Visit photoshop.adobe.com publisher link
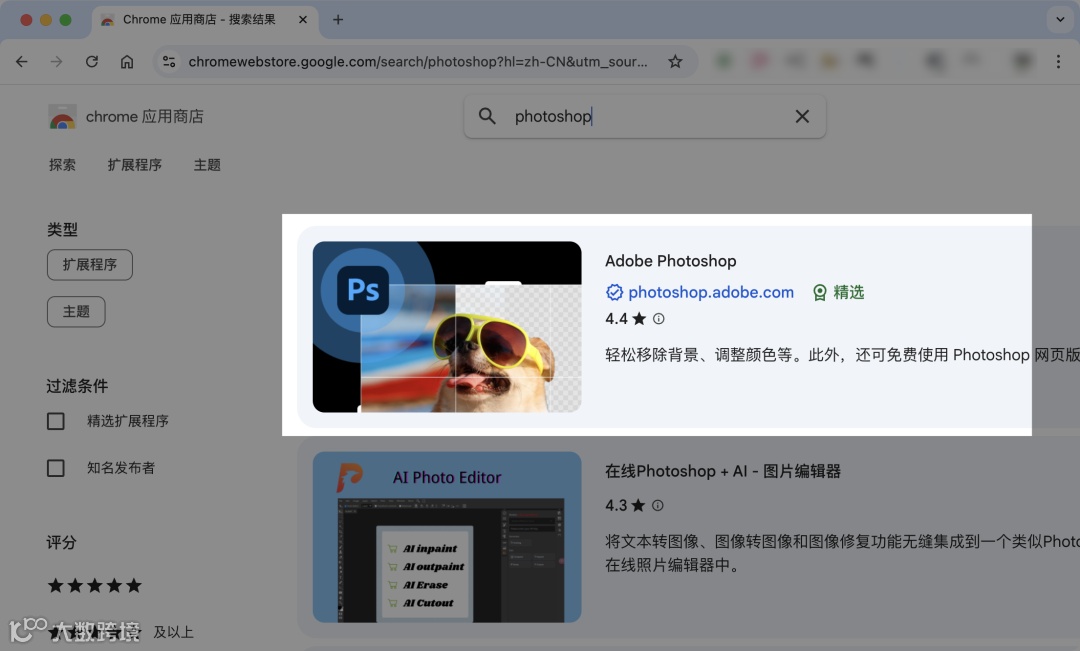 click(711, 292)
